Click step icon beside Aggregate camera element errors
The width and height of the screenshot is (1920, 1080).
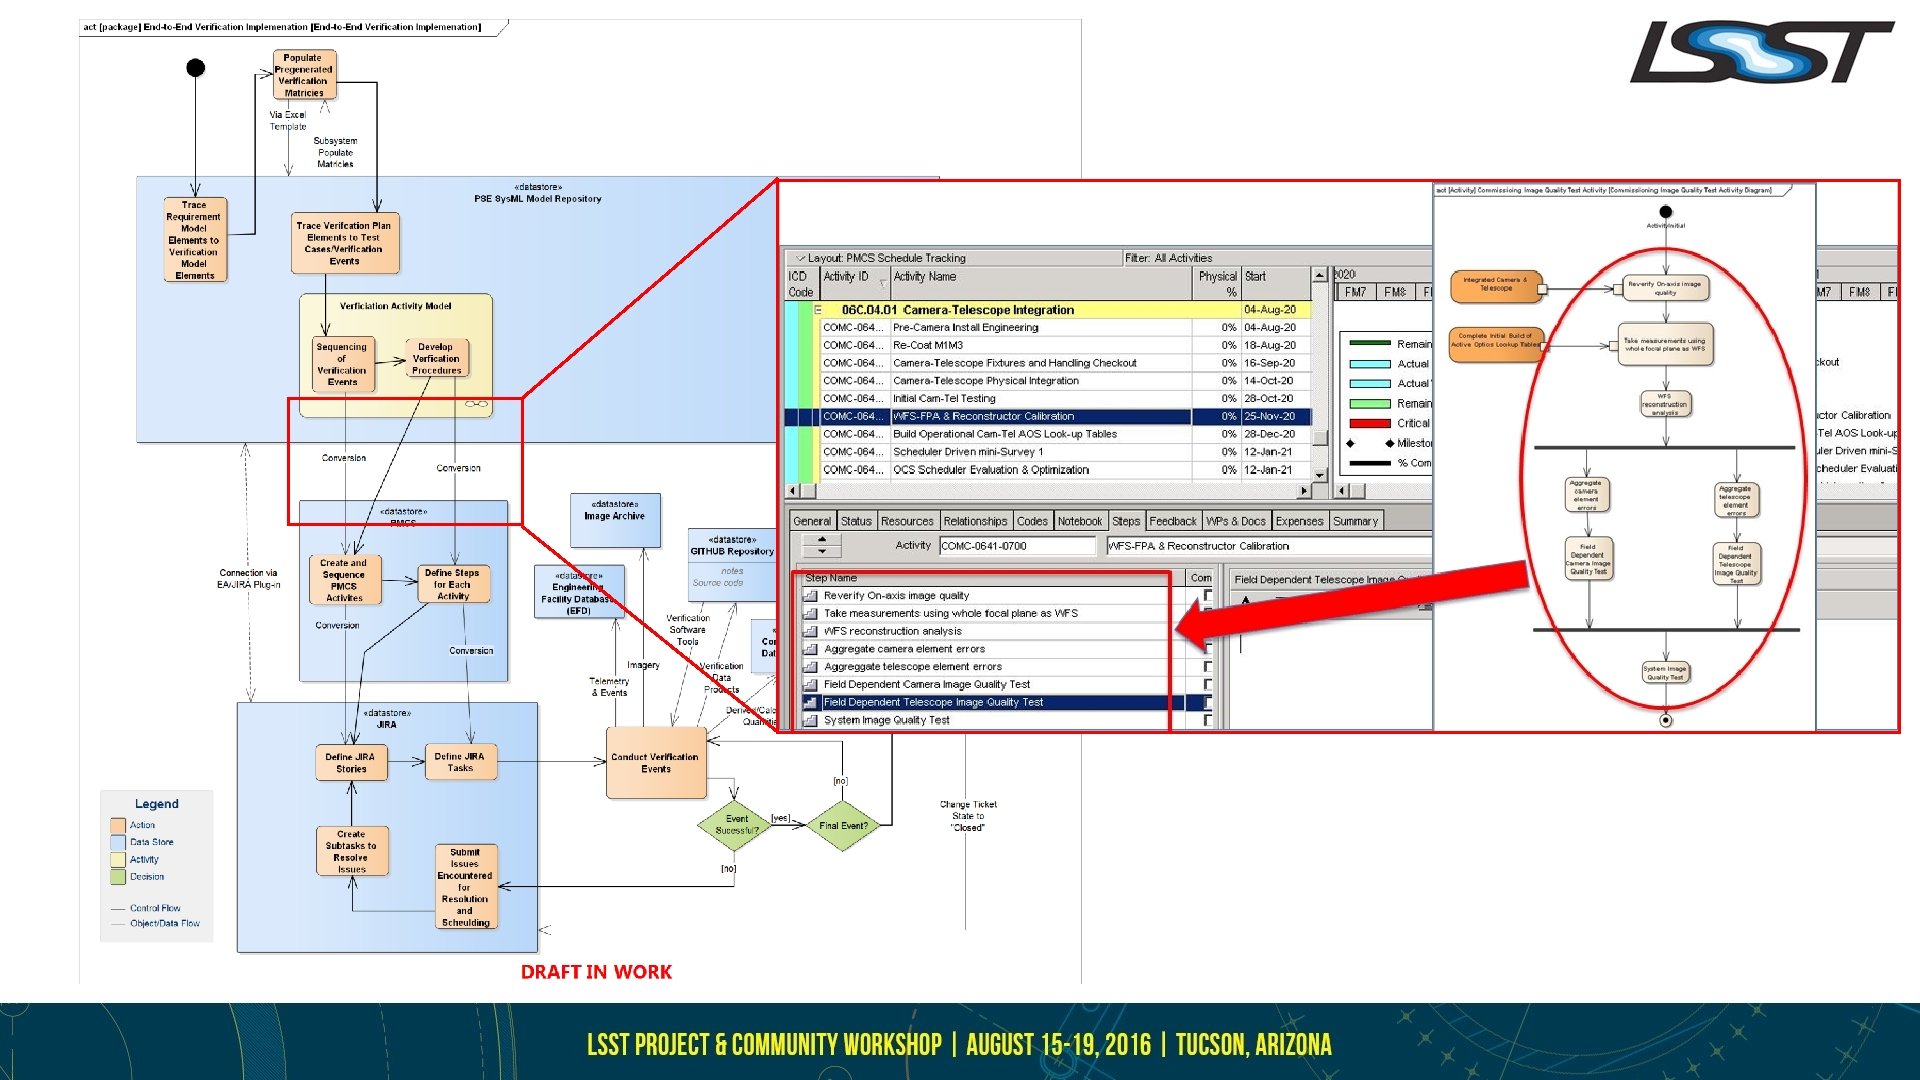[811, 650]
